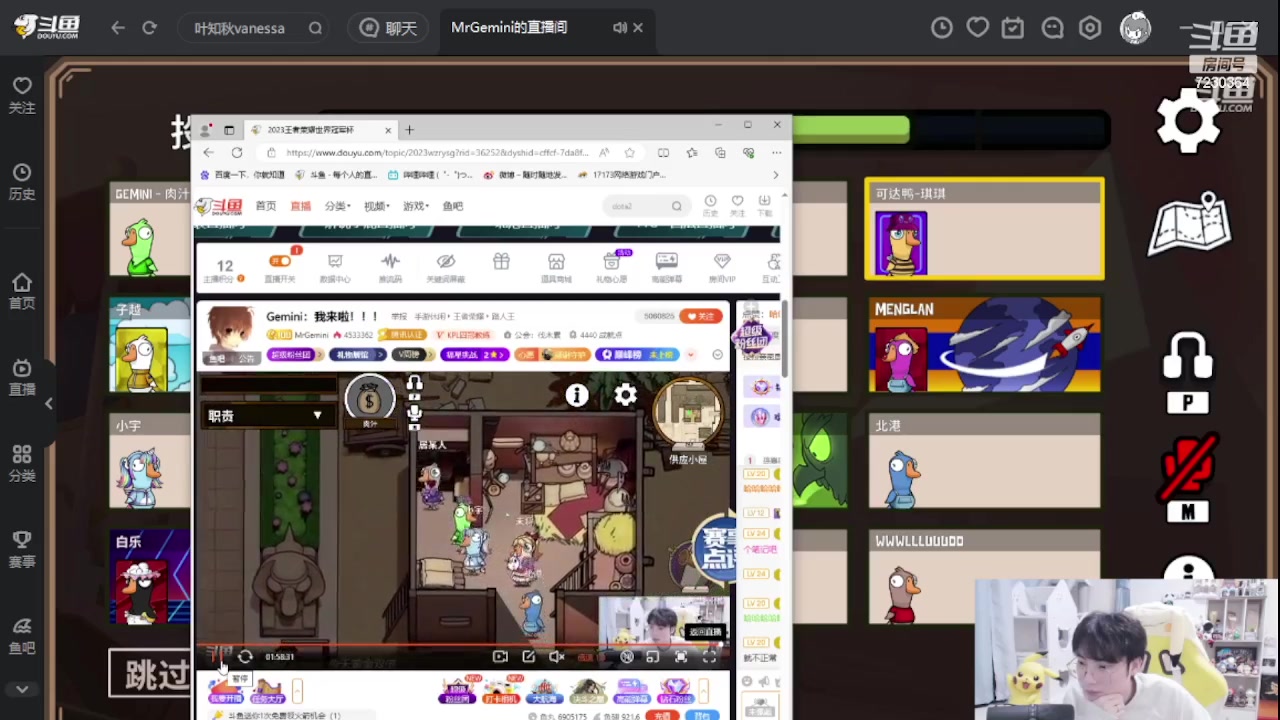Collapse the client sidebar with the arrow handle

[x=48, y=403]
